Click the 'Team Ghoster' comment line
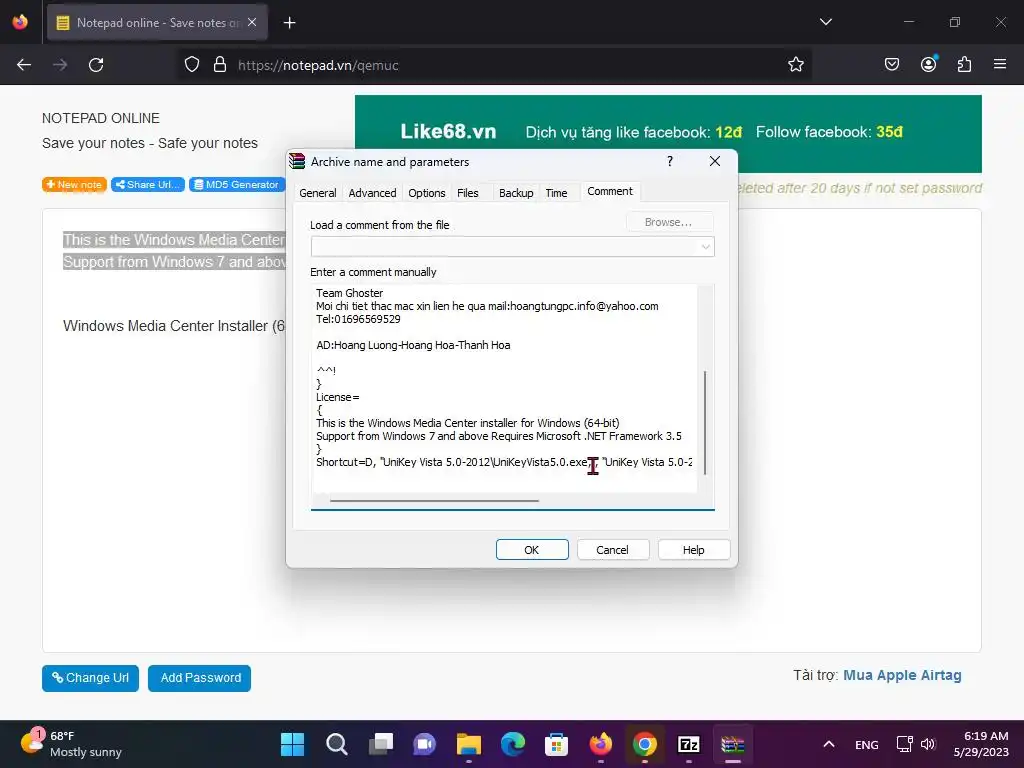The height and width of the screenshot is (768, 1024). (x=349, y=293)
